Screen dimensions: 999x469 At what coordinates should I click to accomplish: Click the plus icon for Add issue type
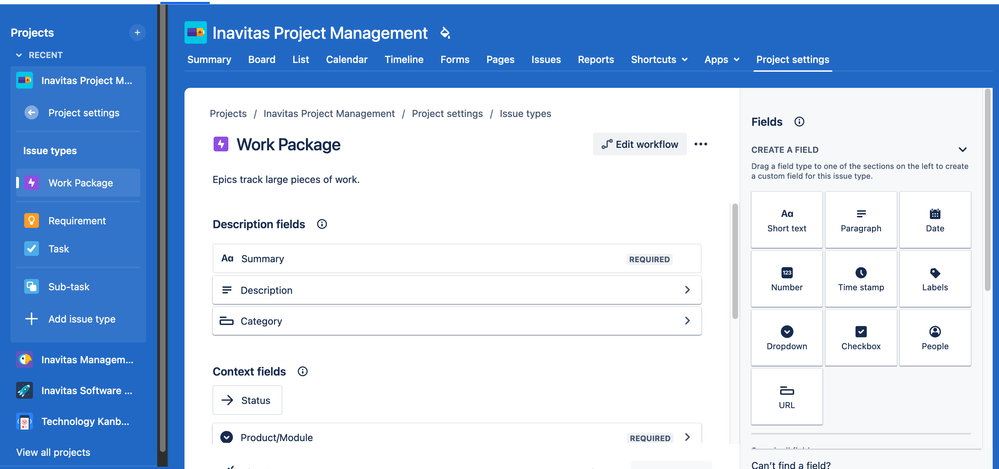(31, 319)
